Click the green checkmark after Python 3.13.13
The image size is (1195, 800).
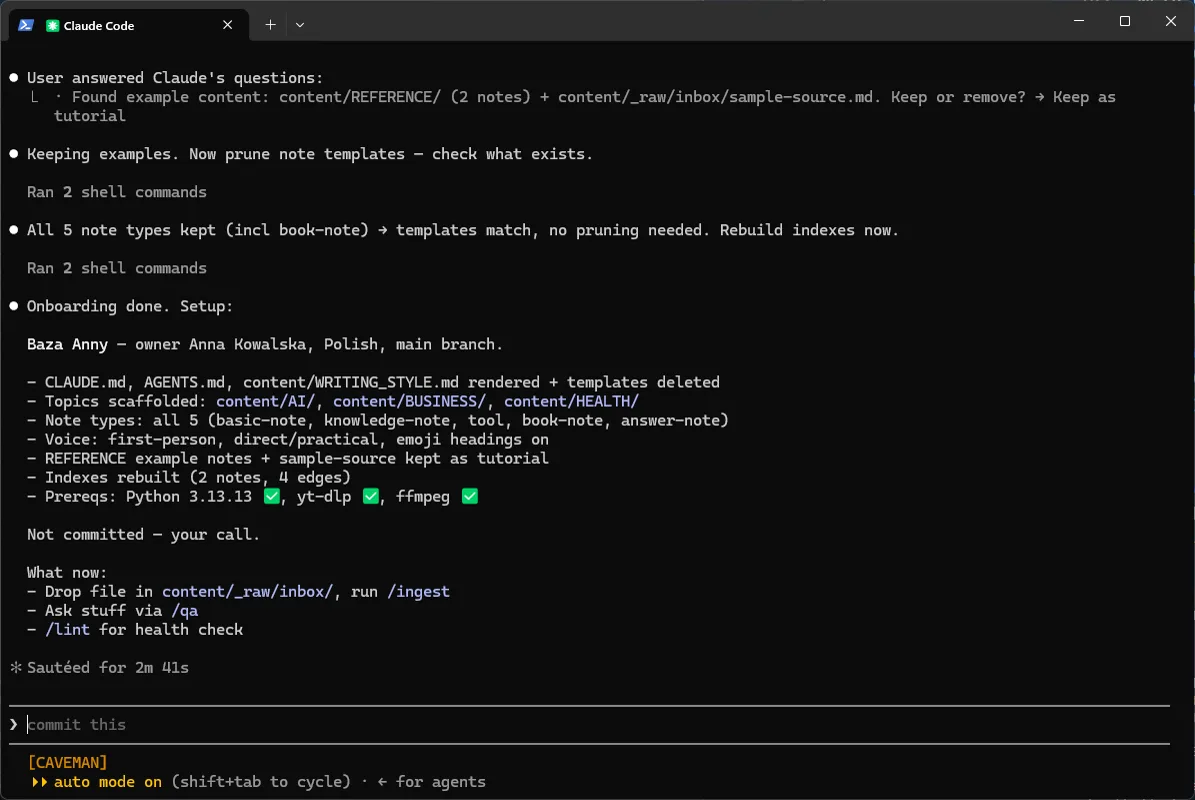[x=271, y=497]
